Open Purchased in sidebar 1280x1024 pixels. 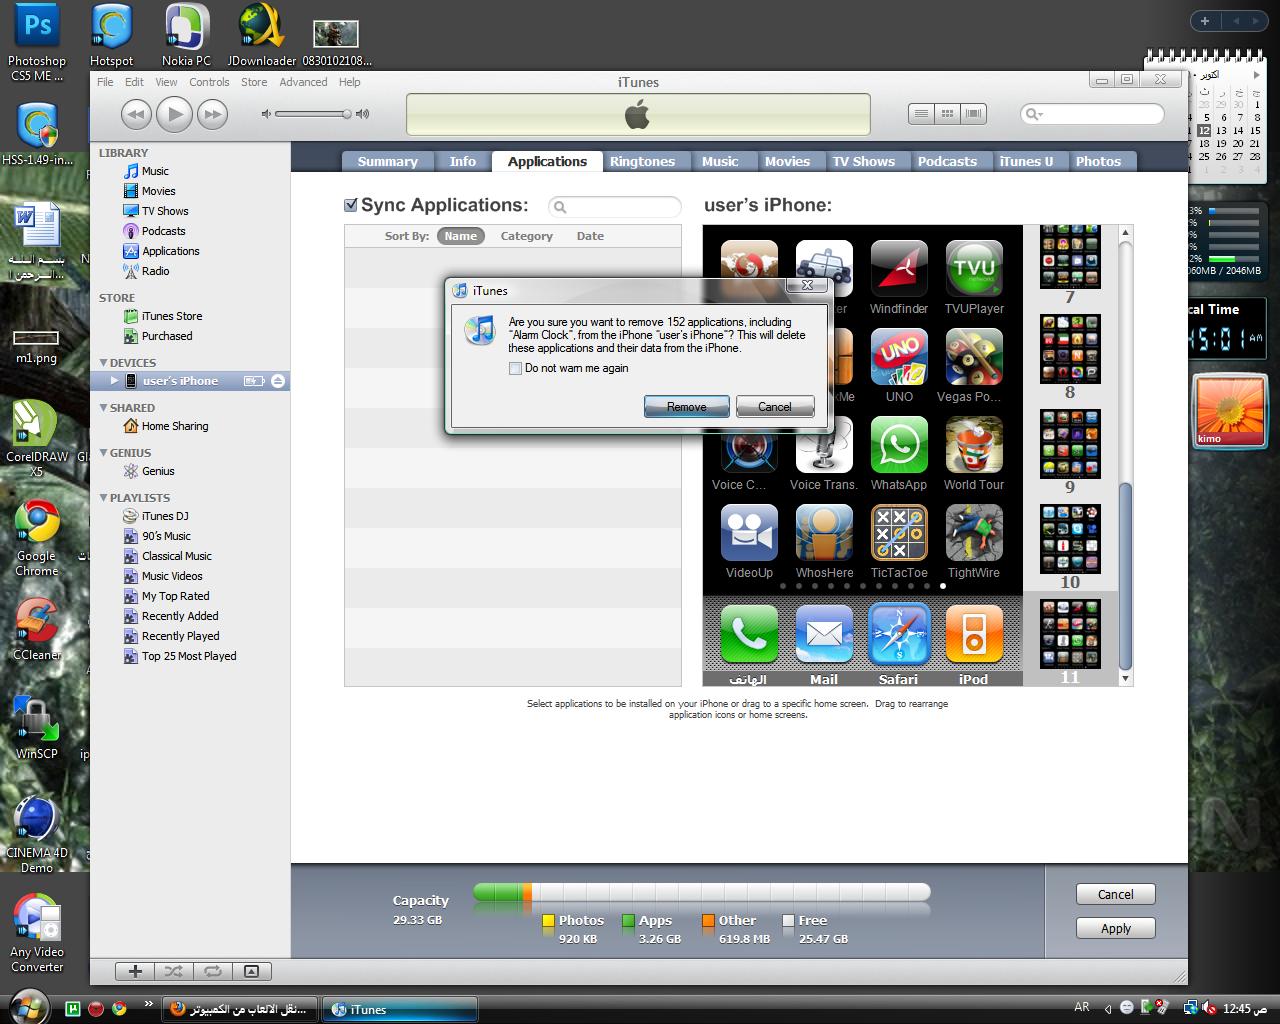[166, 336]
